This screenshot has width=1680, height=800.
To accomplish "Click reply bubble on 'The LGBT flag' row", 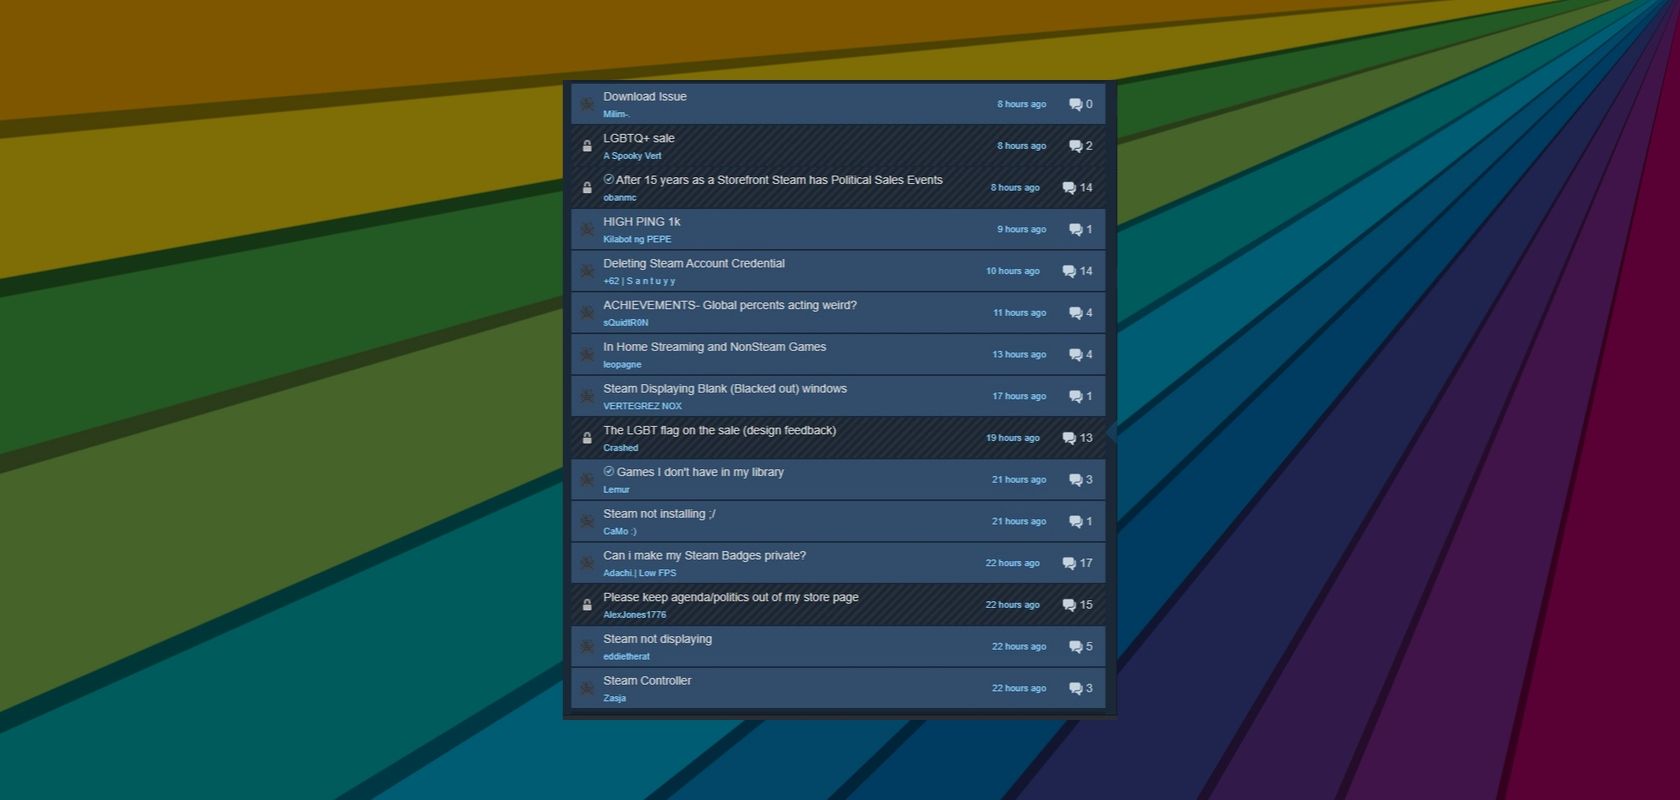I will (1069, 438).
